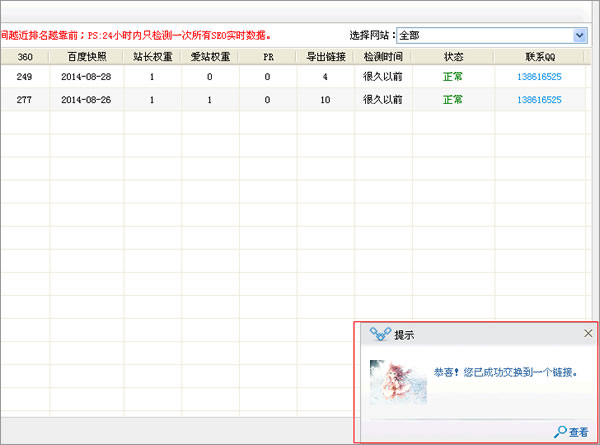Click the 正常 status in the second row
The height and width of the screenshot is (445, 600).
(x=453, y=100)
